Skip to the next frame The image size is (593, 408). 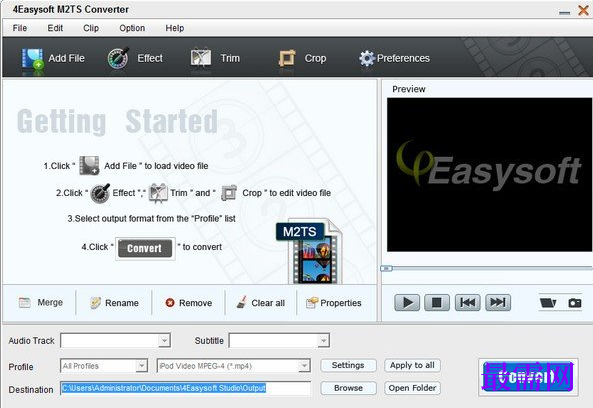(498, 303)
